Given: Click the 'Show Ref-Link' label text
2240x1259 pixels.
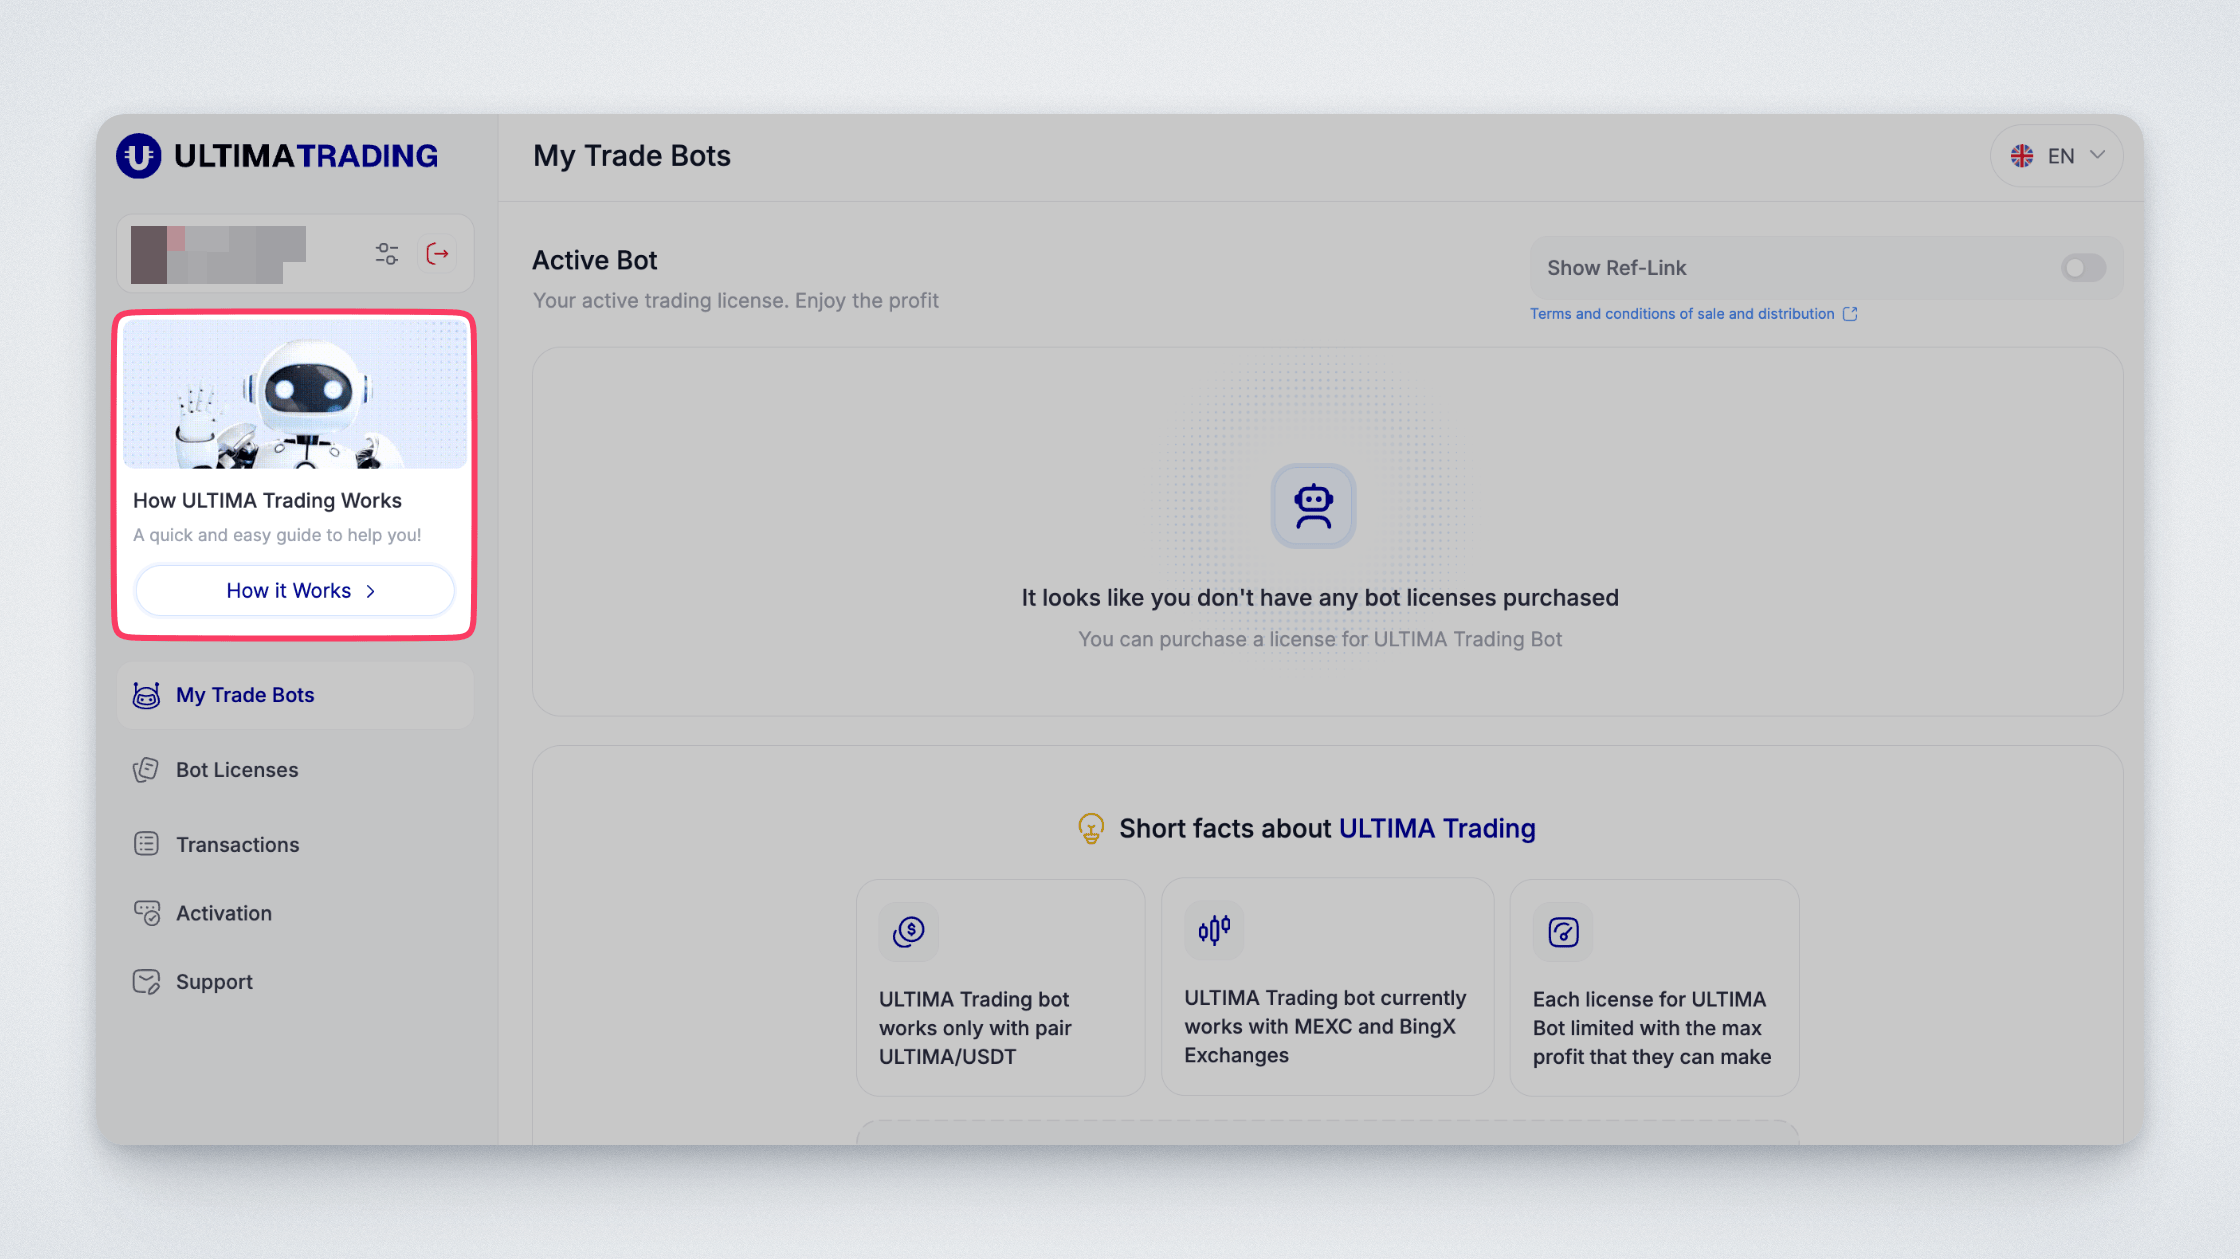Looking at the screenshot, I should pos(1617,268).
